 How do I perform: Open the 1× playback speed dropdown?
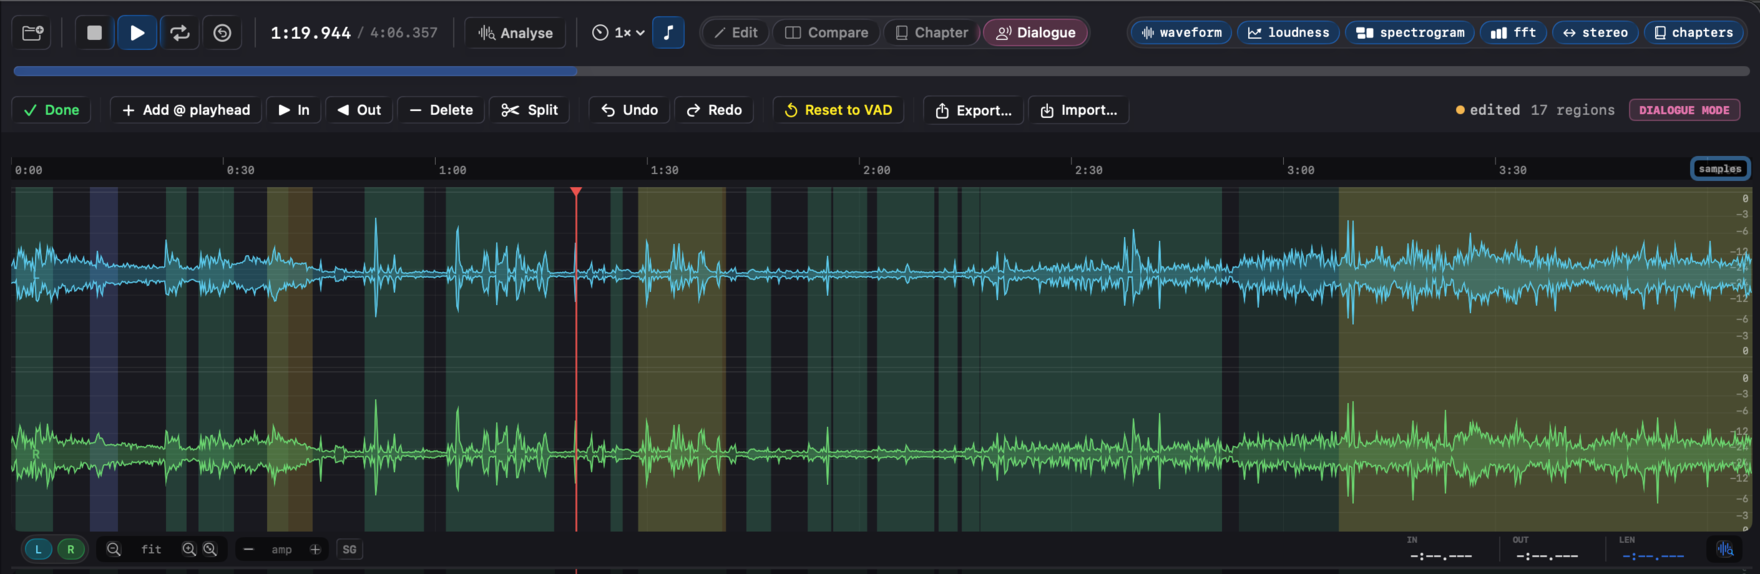click(617, 33)
